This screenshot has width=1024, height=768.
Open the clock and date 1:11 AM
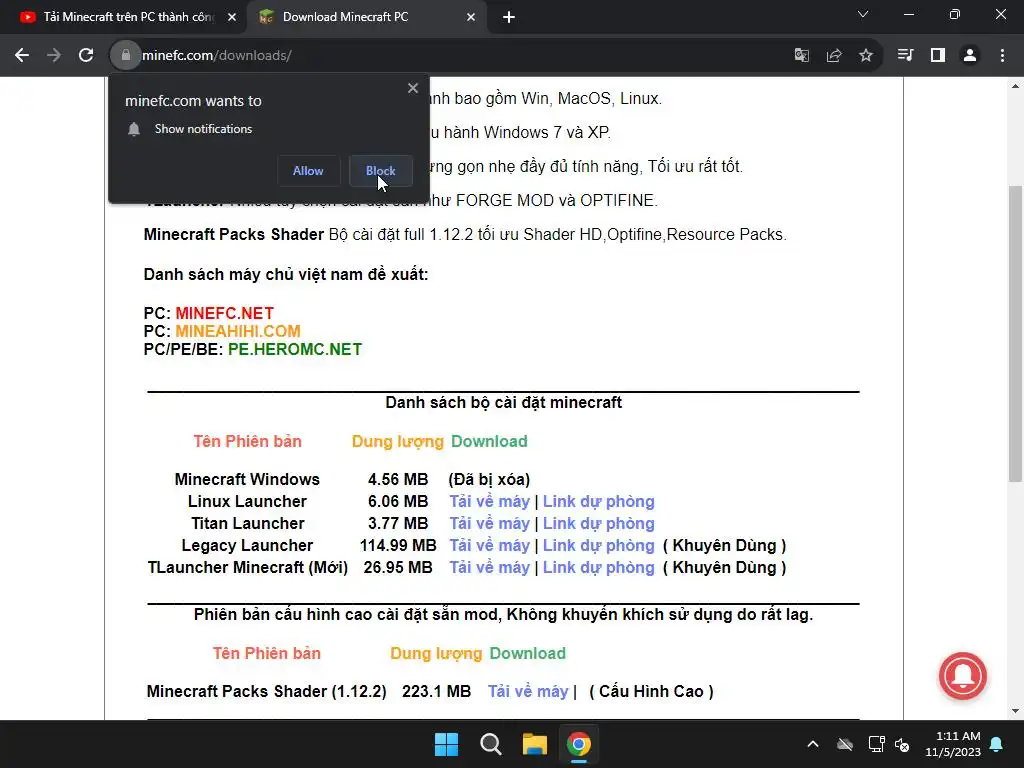953,744
